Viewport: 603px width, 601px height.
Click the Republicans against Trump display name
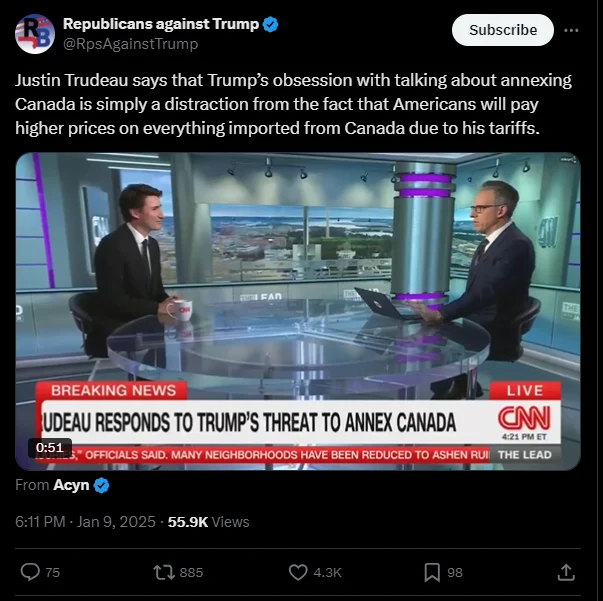pyautogui.click(x=161, y=24)
